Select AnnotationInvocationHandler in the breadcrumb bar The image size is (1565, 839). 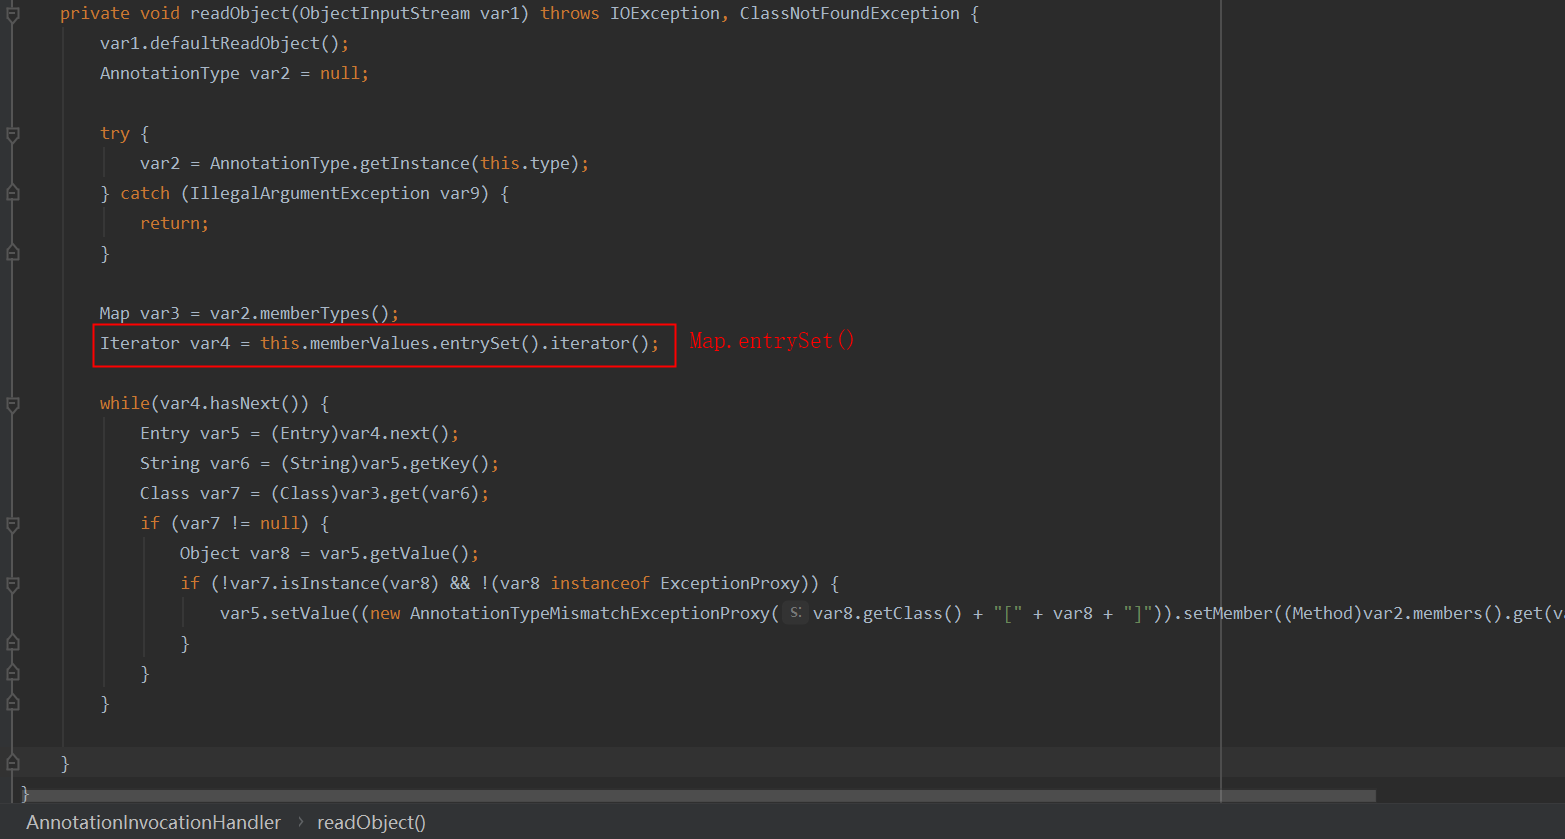coord(154,822)
